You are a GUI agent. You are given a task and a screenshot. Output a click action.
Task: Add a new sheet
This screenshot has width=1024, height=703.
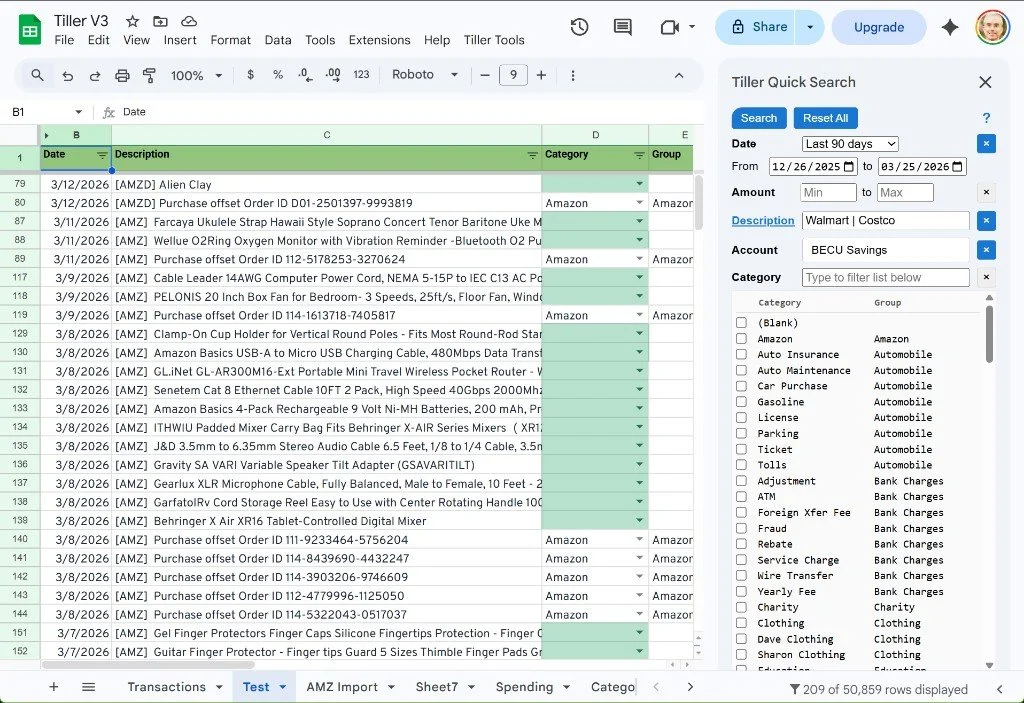(54, 687)
